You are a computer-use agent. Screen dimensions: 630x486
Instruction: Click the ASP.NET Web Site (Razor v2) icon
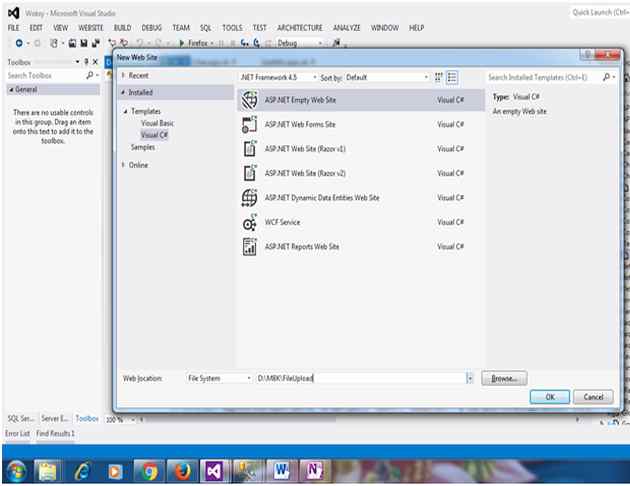tap(250, 173)
